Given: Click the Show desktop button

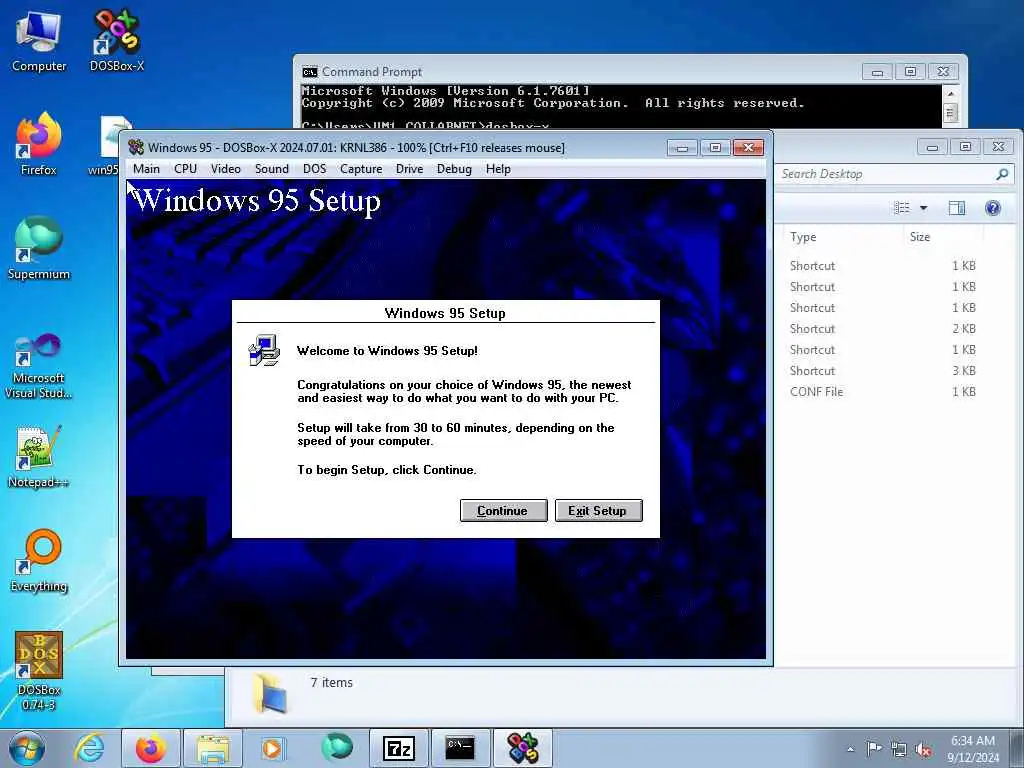Looking at the screenshot, I should click(1017, 748).
